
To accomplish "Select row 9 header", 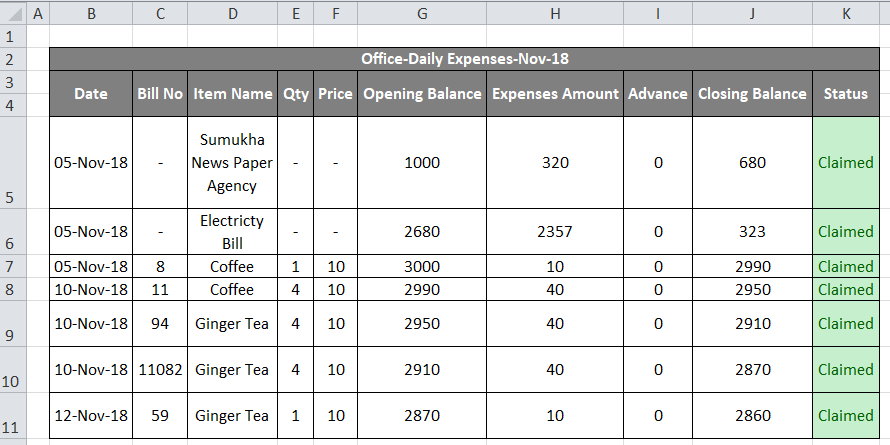I will 12,324.
